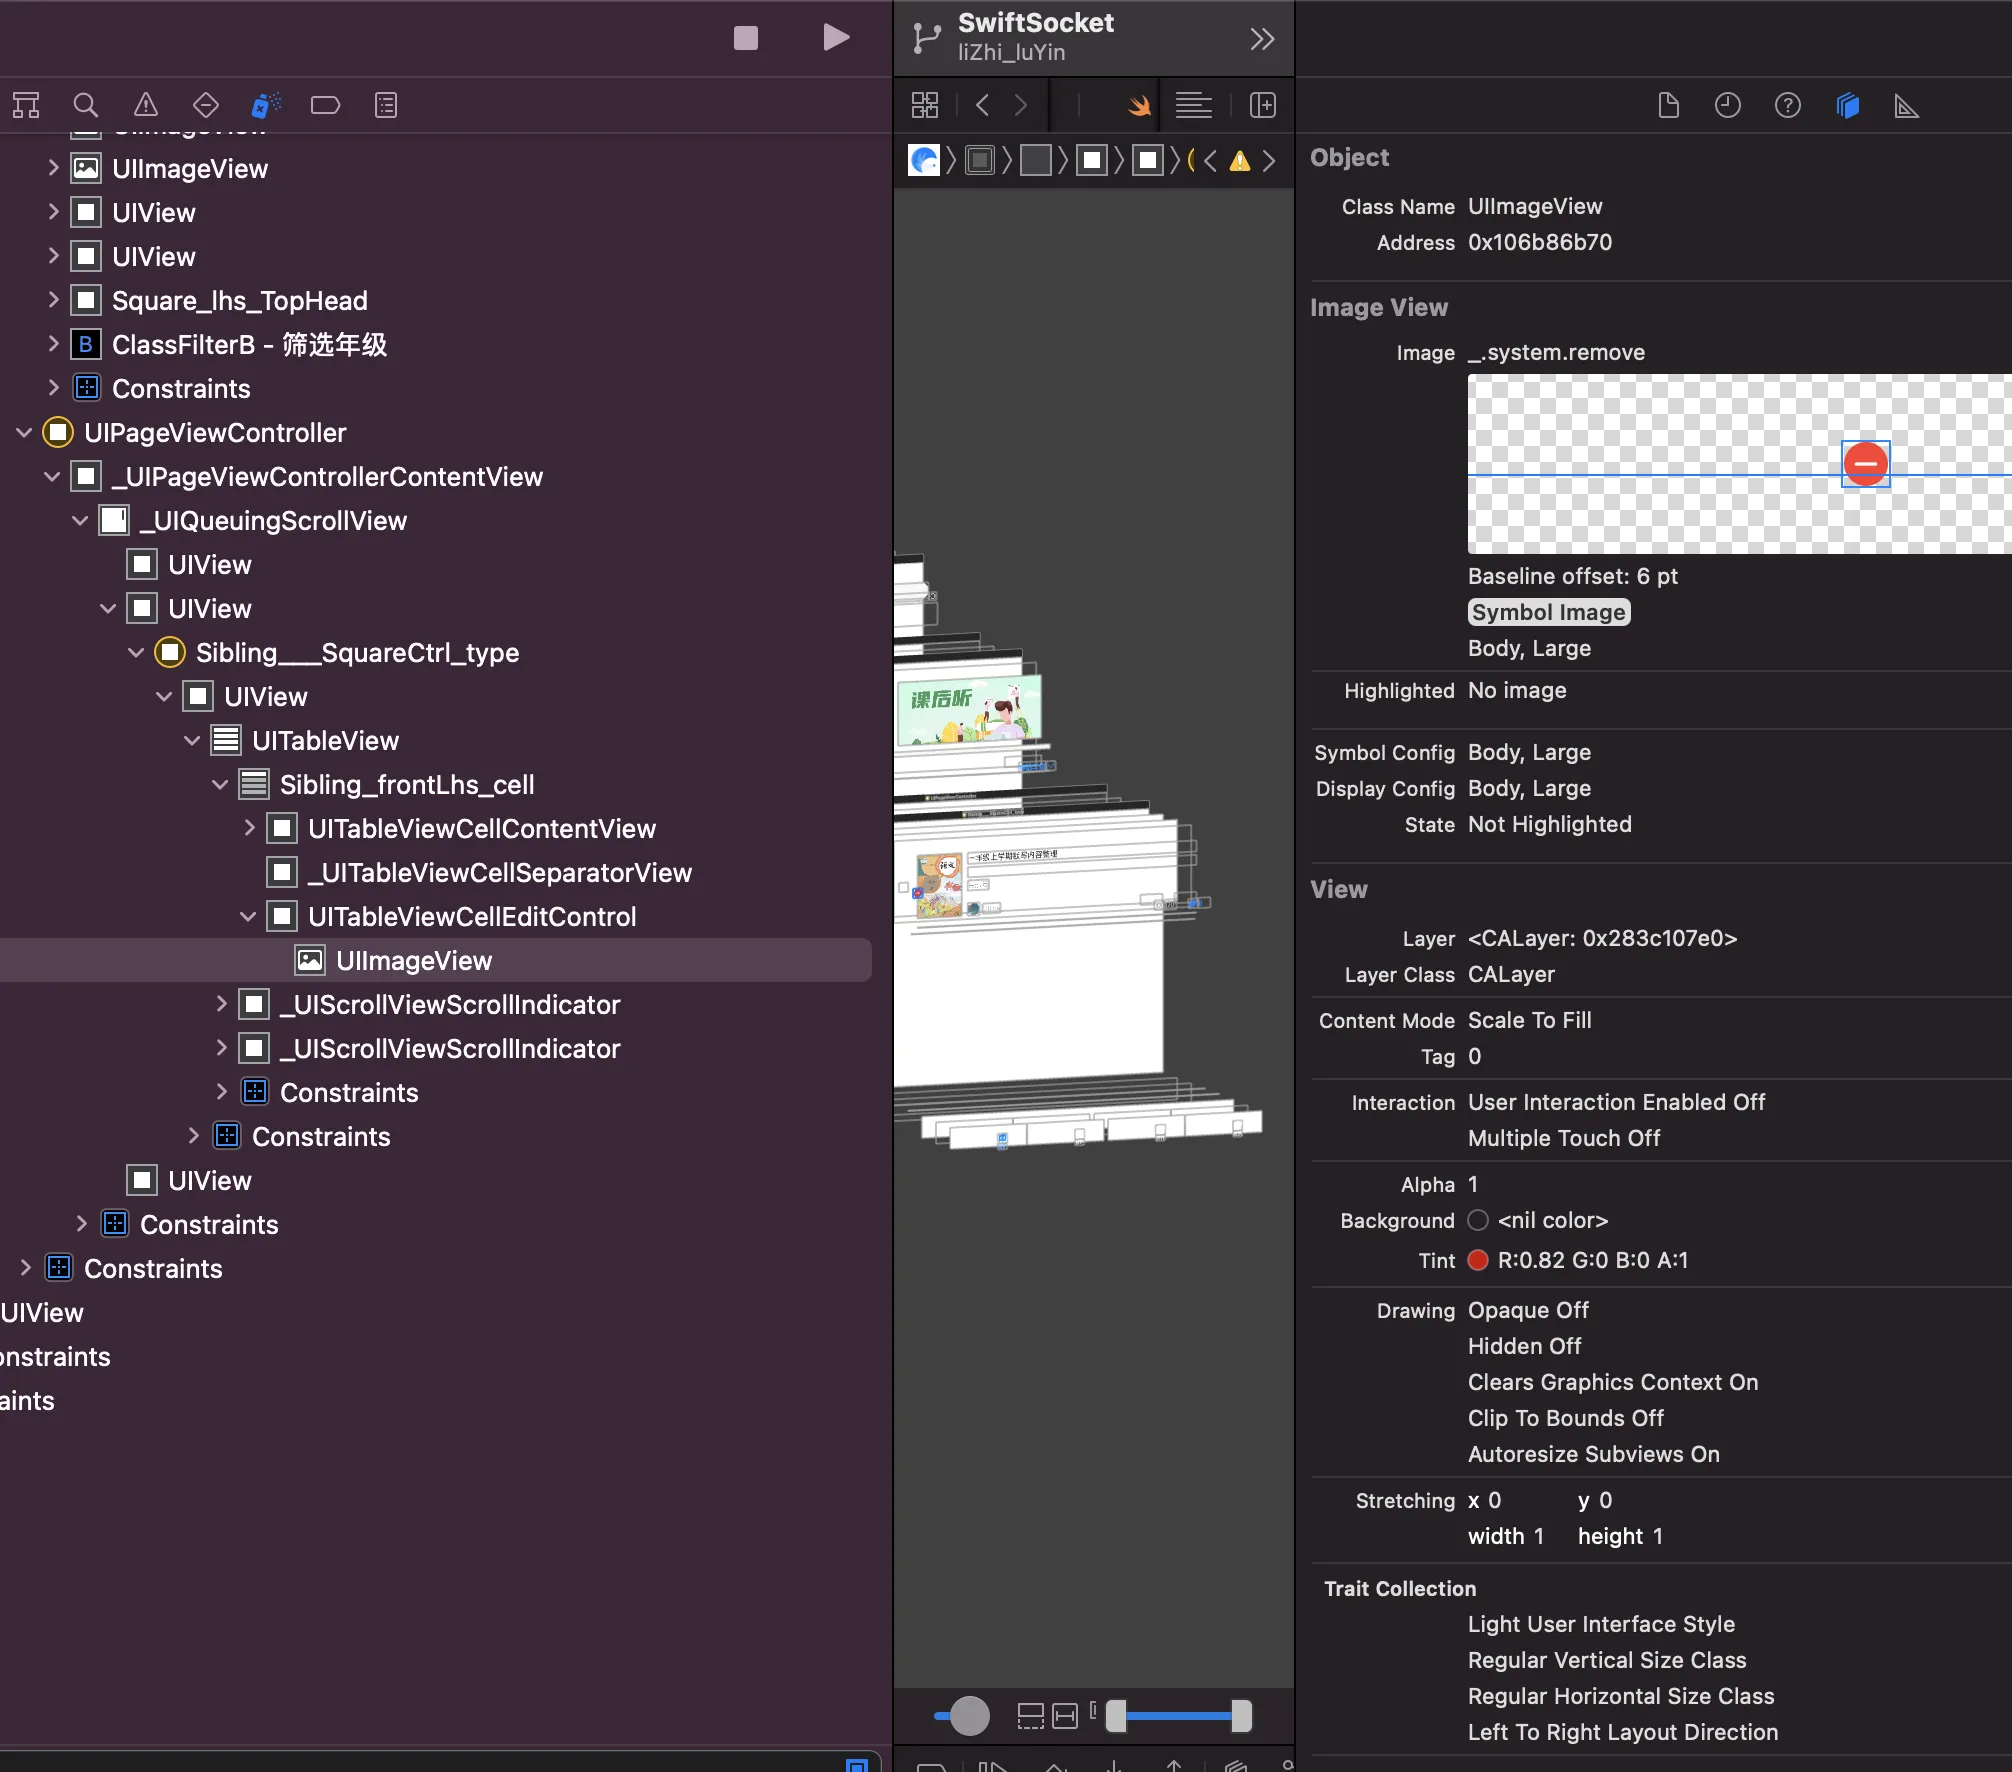Toggle the editor options lines icon

(1193, 105)
